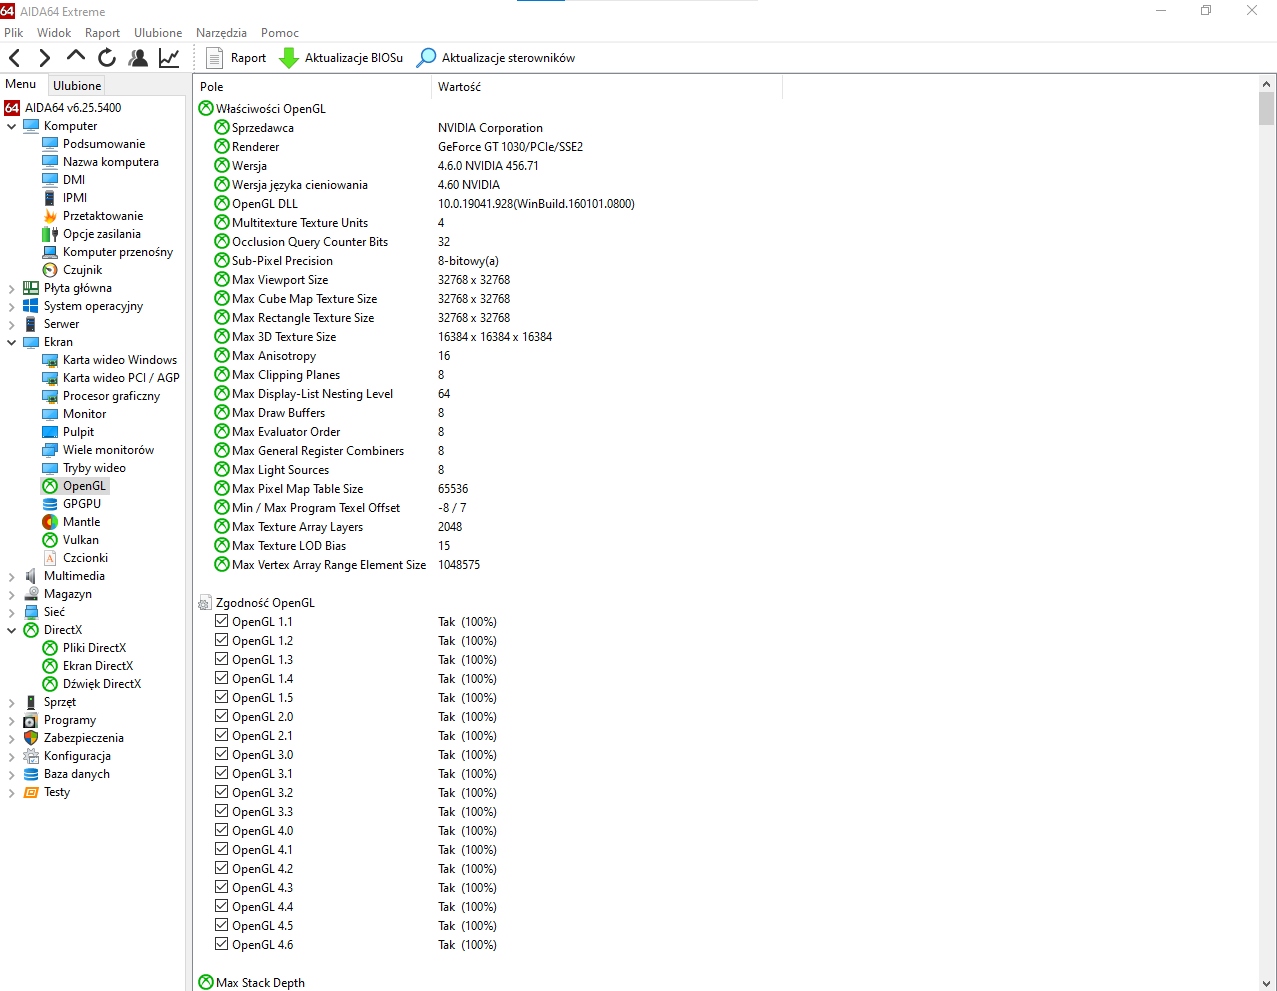Expand the Testy tree node
This screenshot has height=991, width=1277.
pyautogui.click(x=12, y=792)
